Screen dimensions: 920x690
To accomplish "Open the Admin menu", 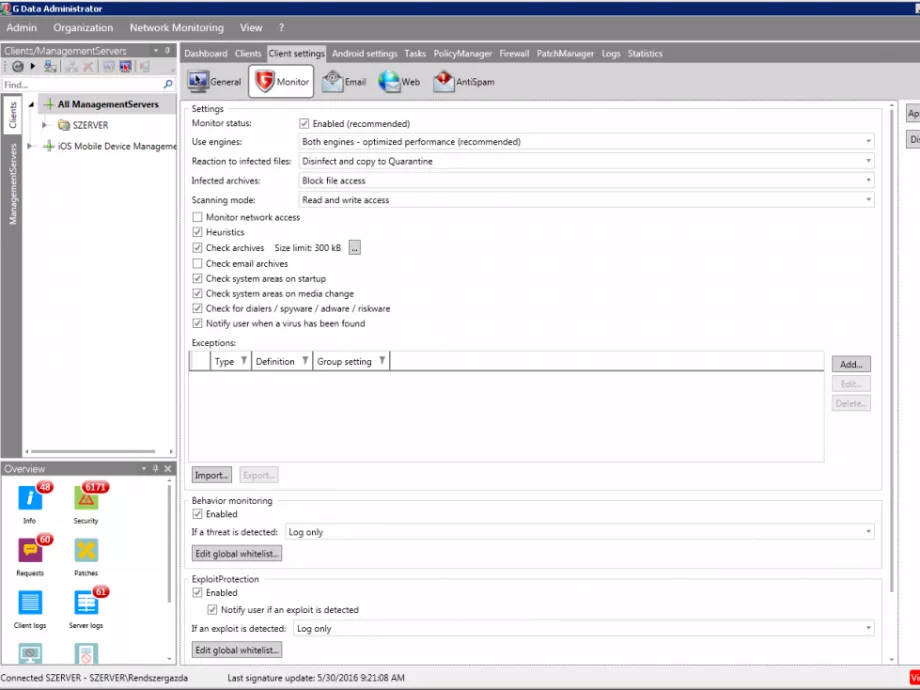I will tap(22, 28).
